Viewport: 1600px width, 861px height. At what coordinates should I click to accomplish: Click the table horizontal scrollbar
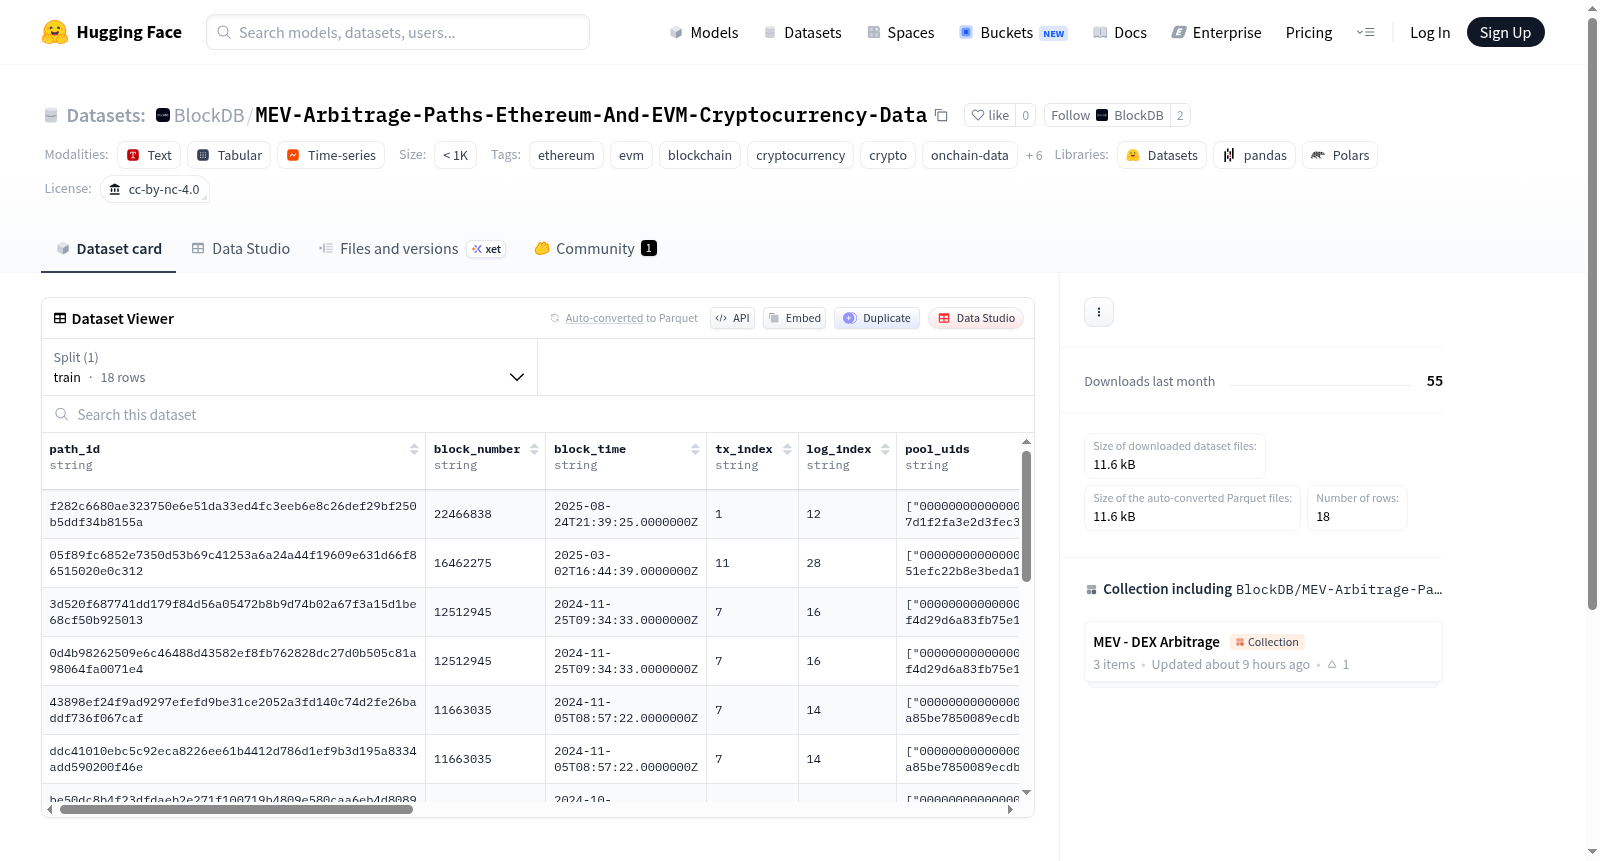coord(236,809)
